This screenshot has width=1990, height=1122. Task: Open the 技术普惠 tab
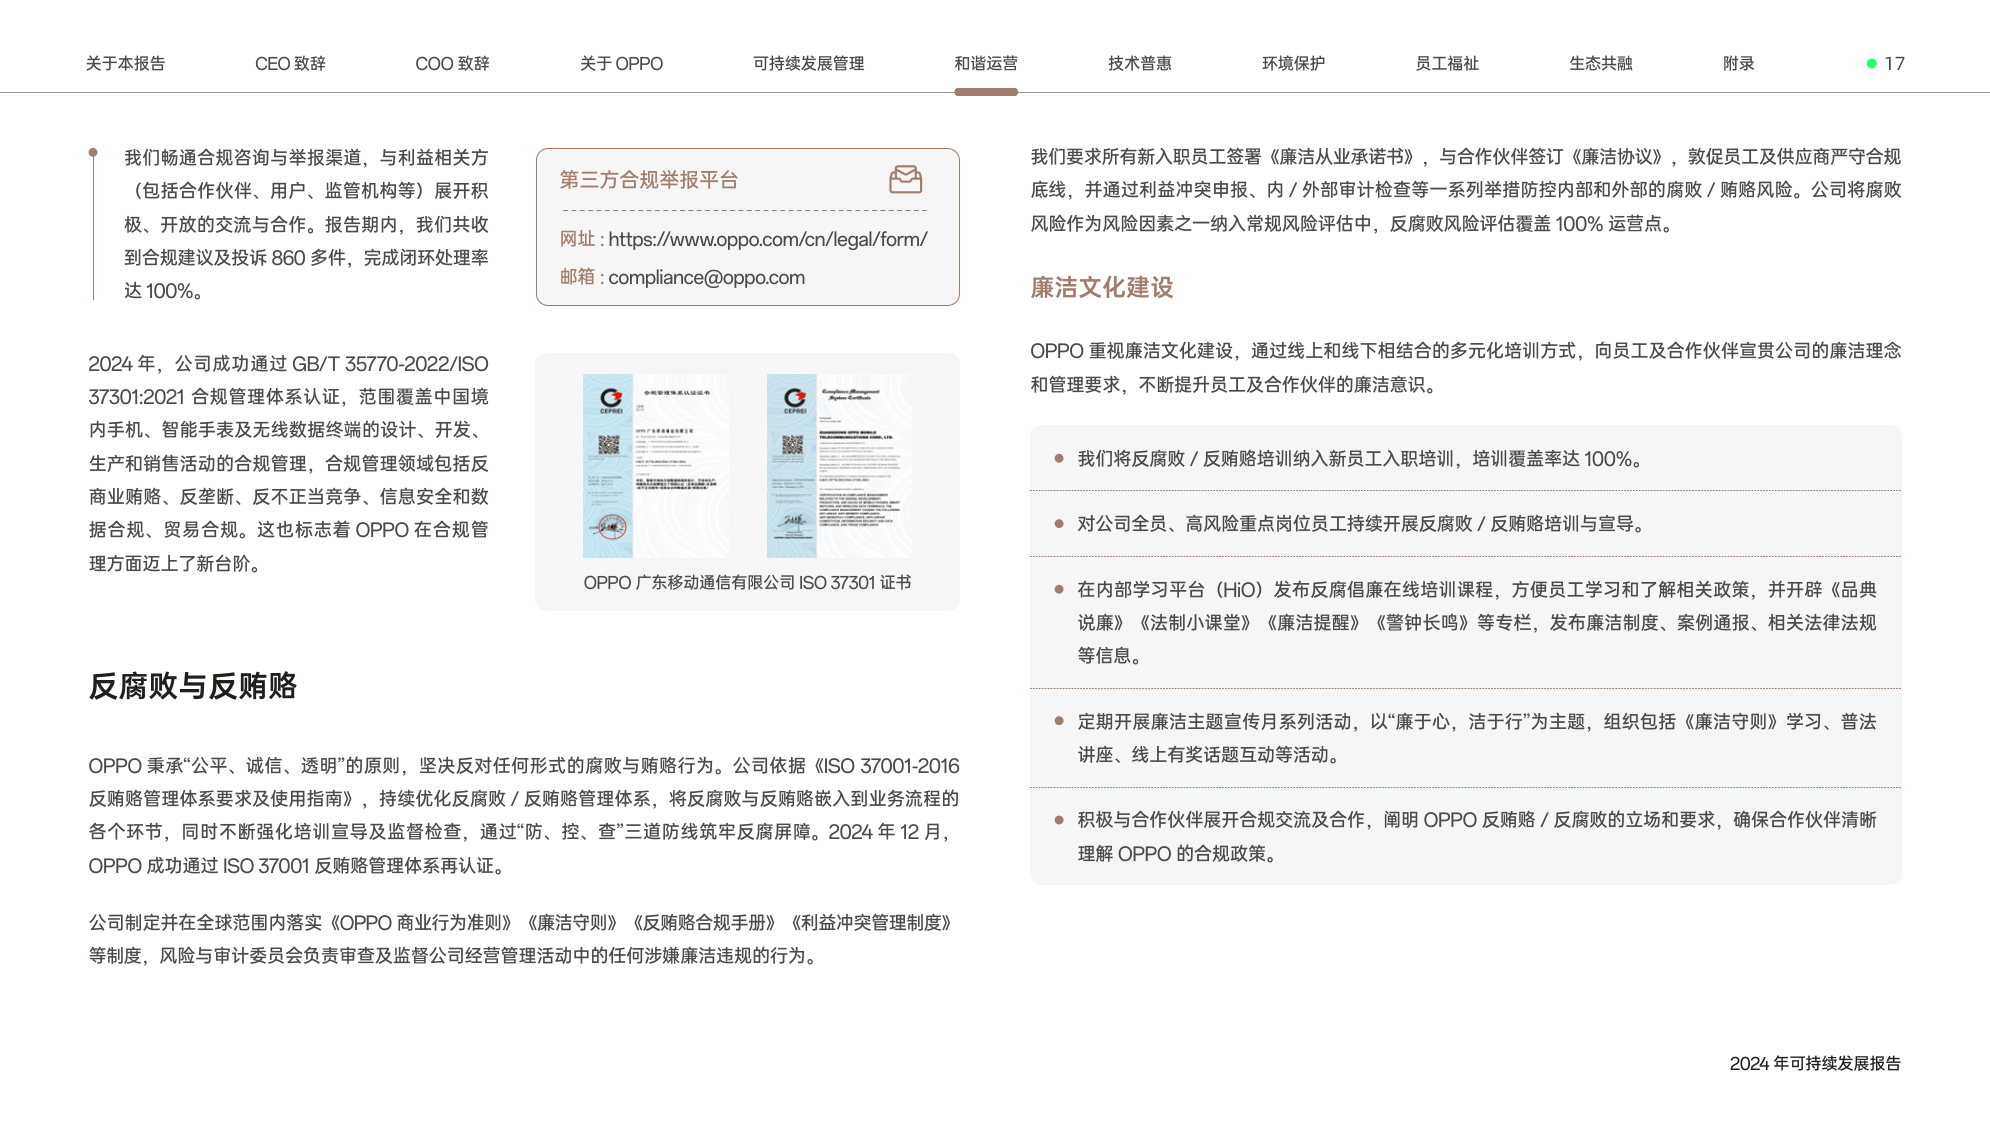click(1140, 63)
